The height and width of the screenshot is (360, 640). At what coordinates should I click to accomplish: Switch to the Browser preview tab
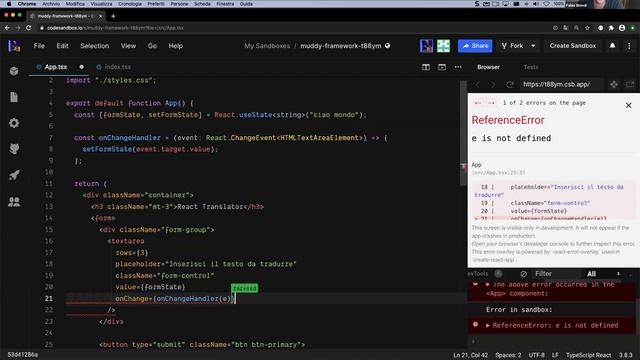pos(488,67)
